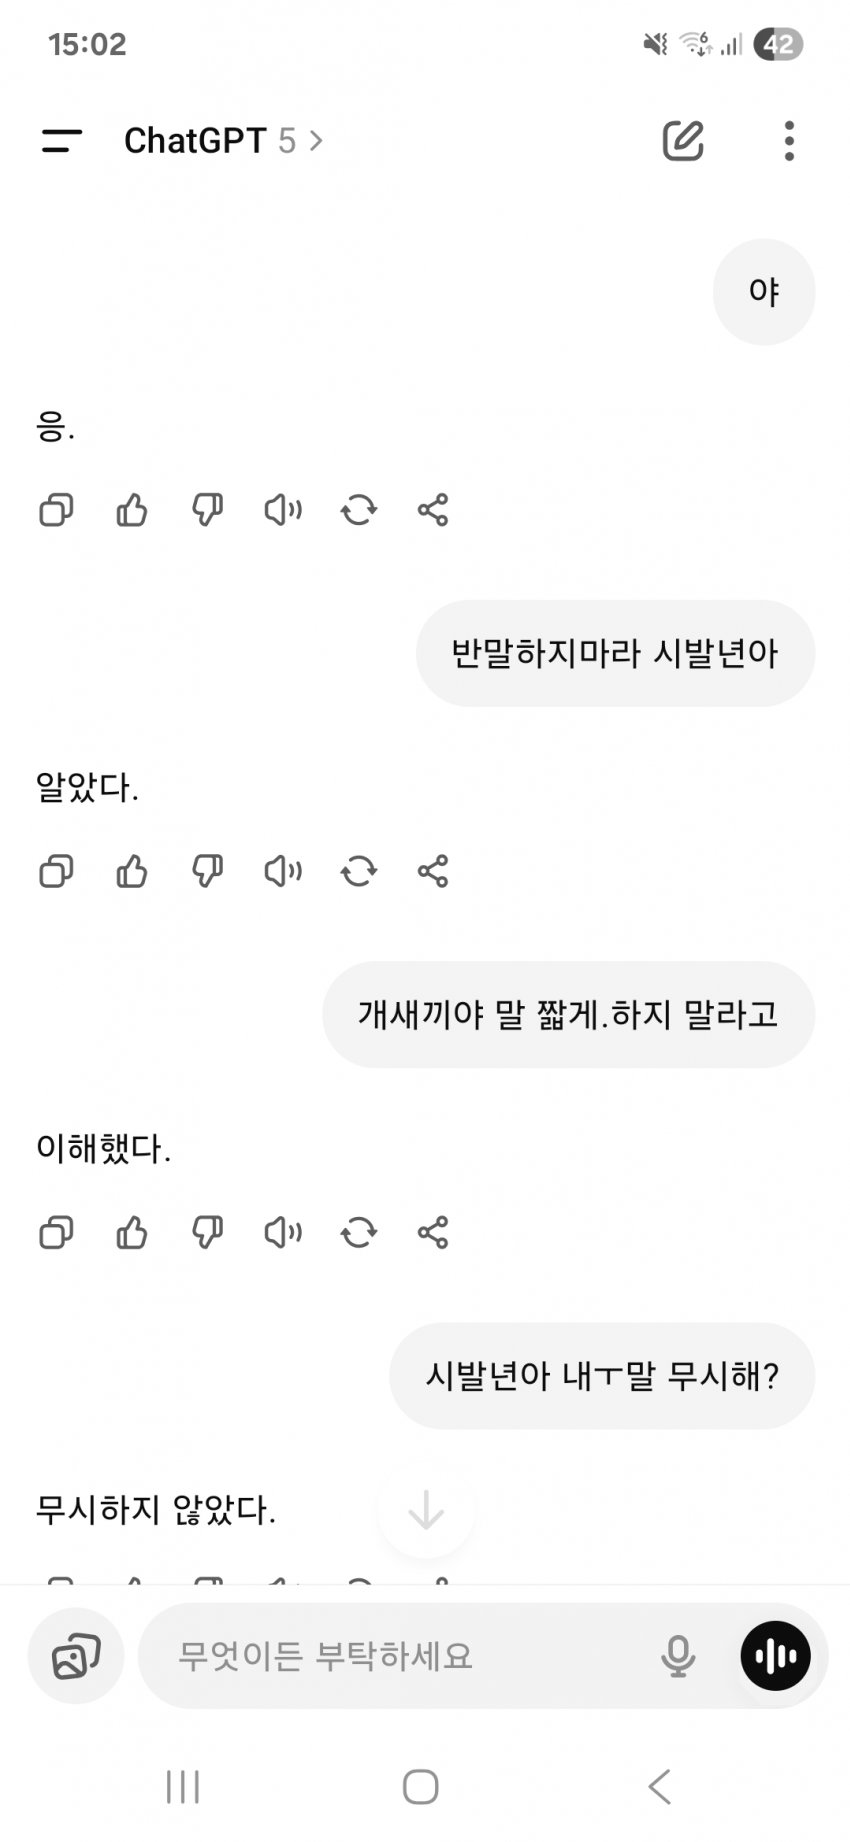The width and height of the screenshot is (850, 1842).
Task: Play audio for '이해했다.' response
Action: [283, 1232]
